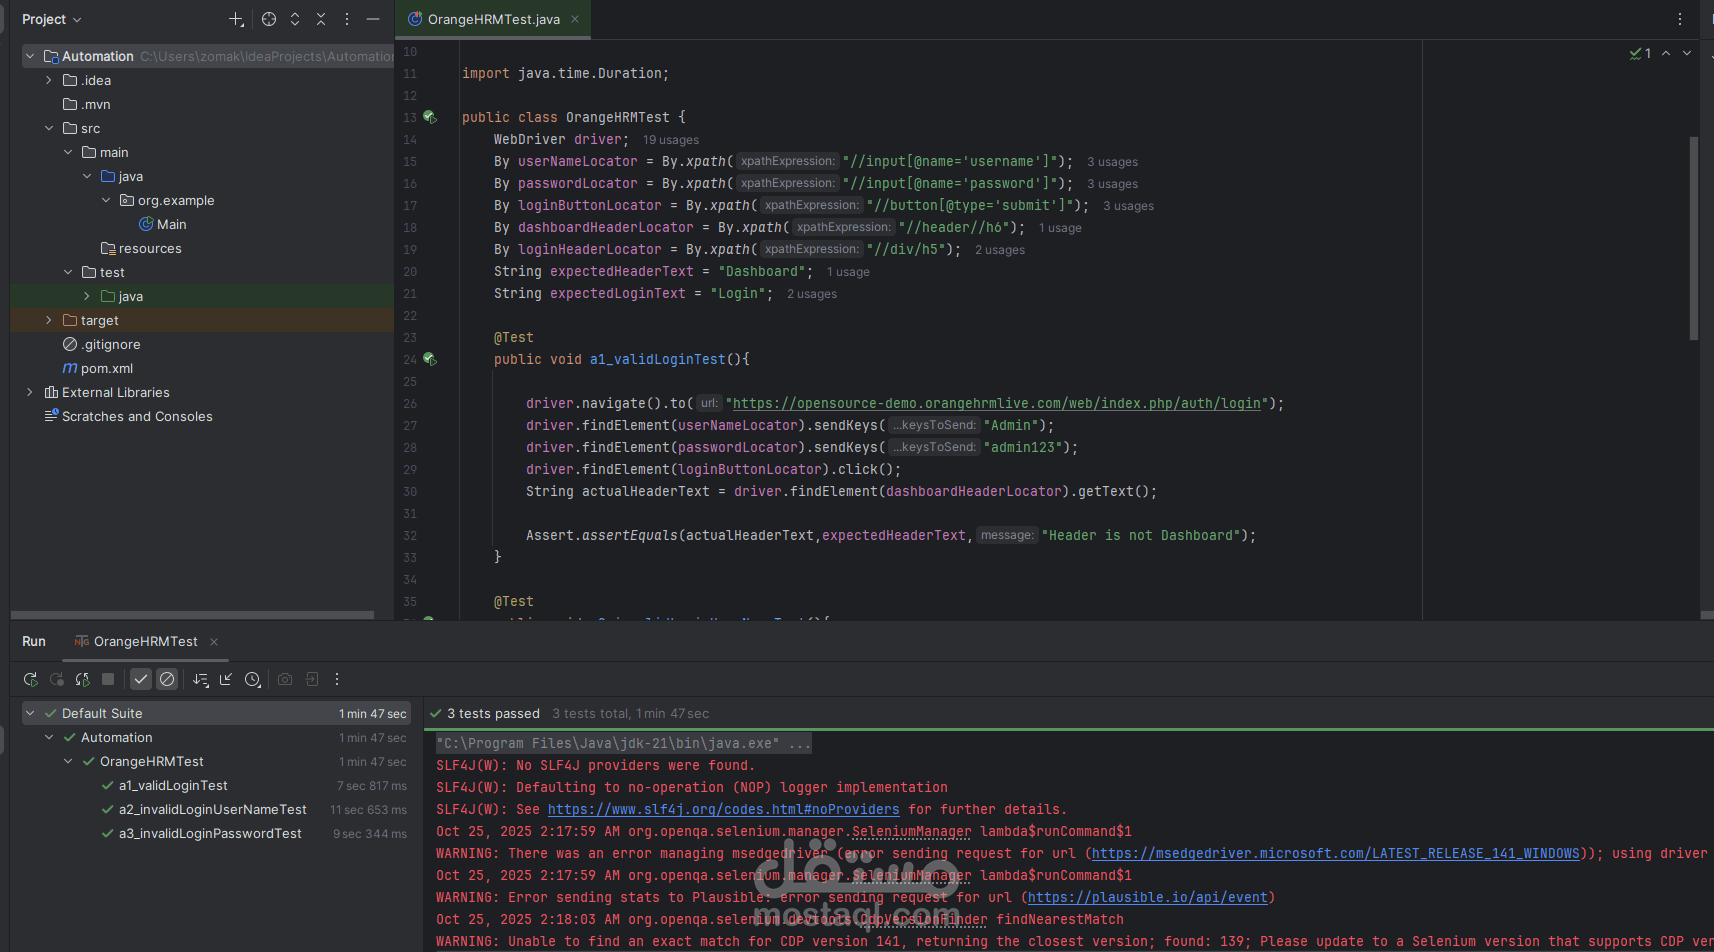Open the orangehrmlive login URL in code

click(997, 404)
